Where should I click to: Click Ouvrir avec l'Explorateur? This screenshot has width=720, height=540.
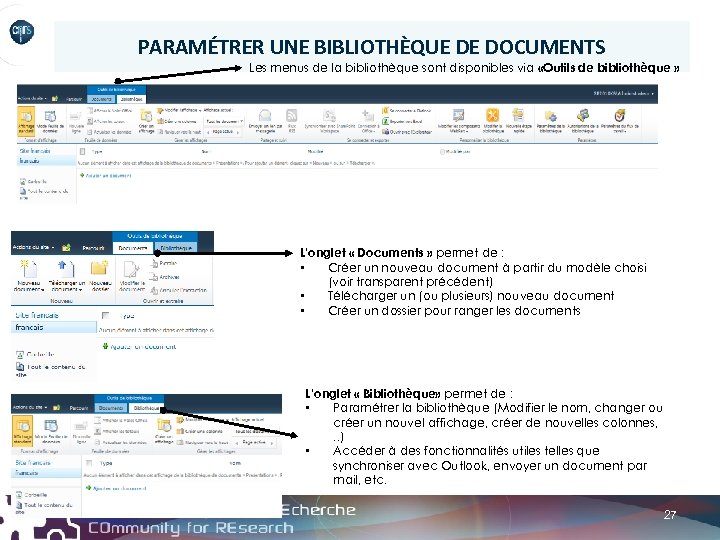[407, 132]
